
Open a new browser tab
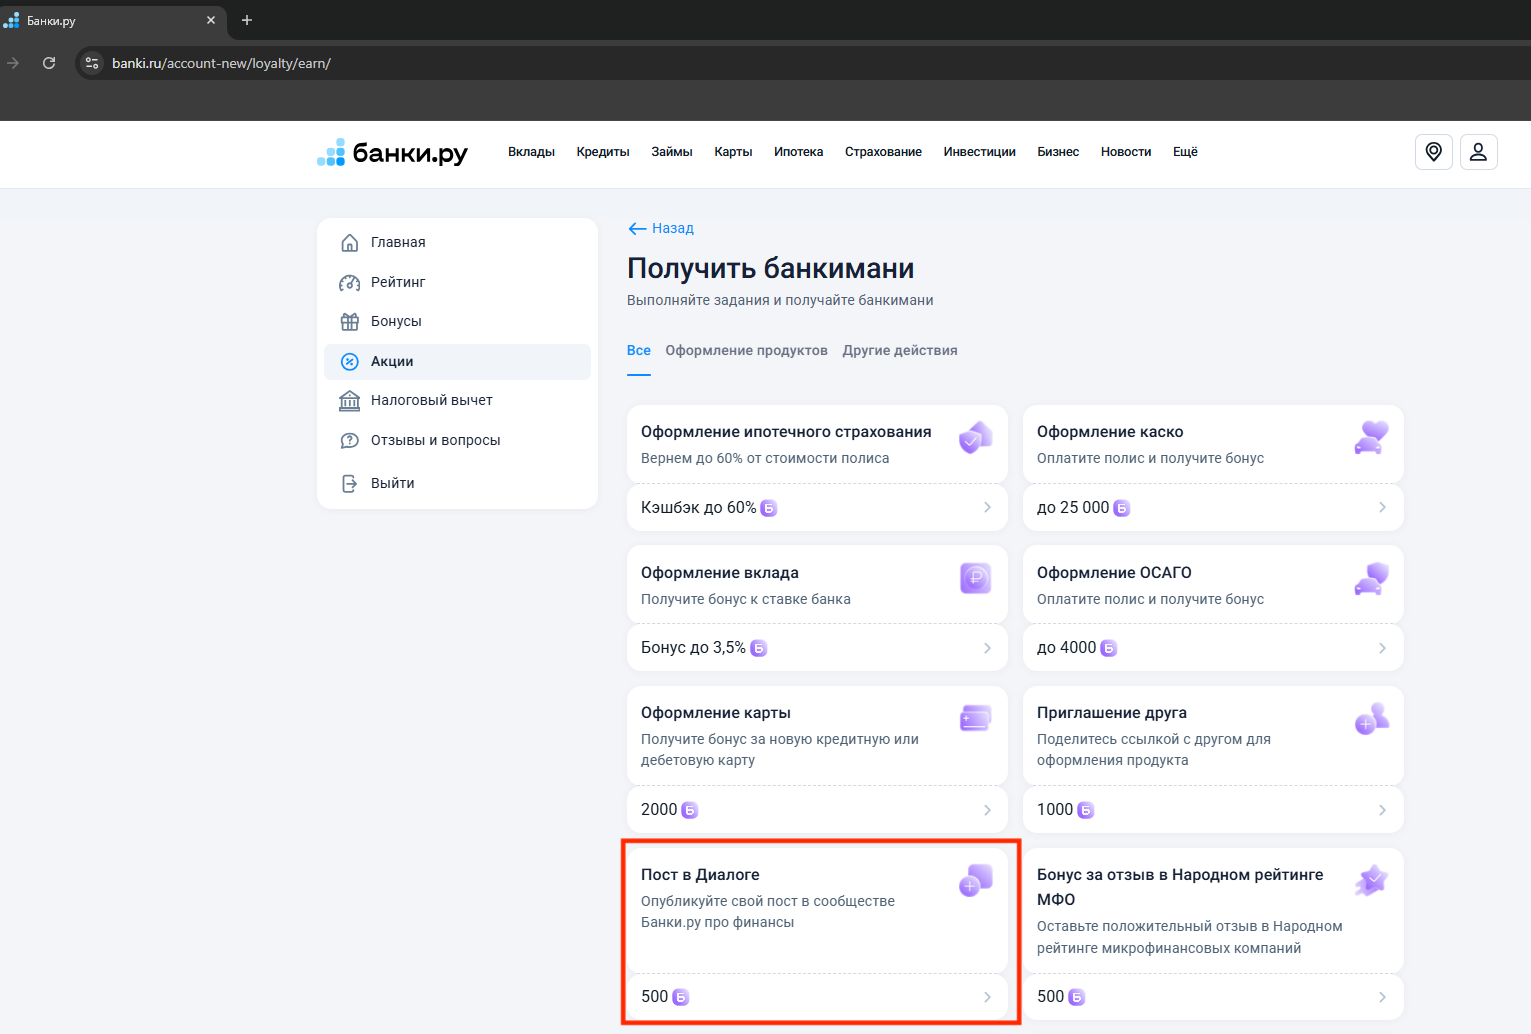coord(247,20)
